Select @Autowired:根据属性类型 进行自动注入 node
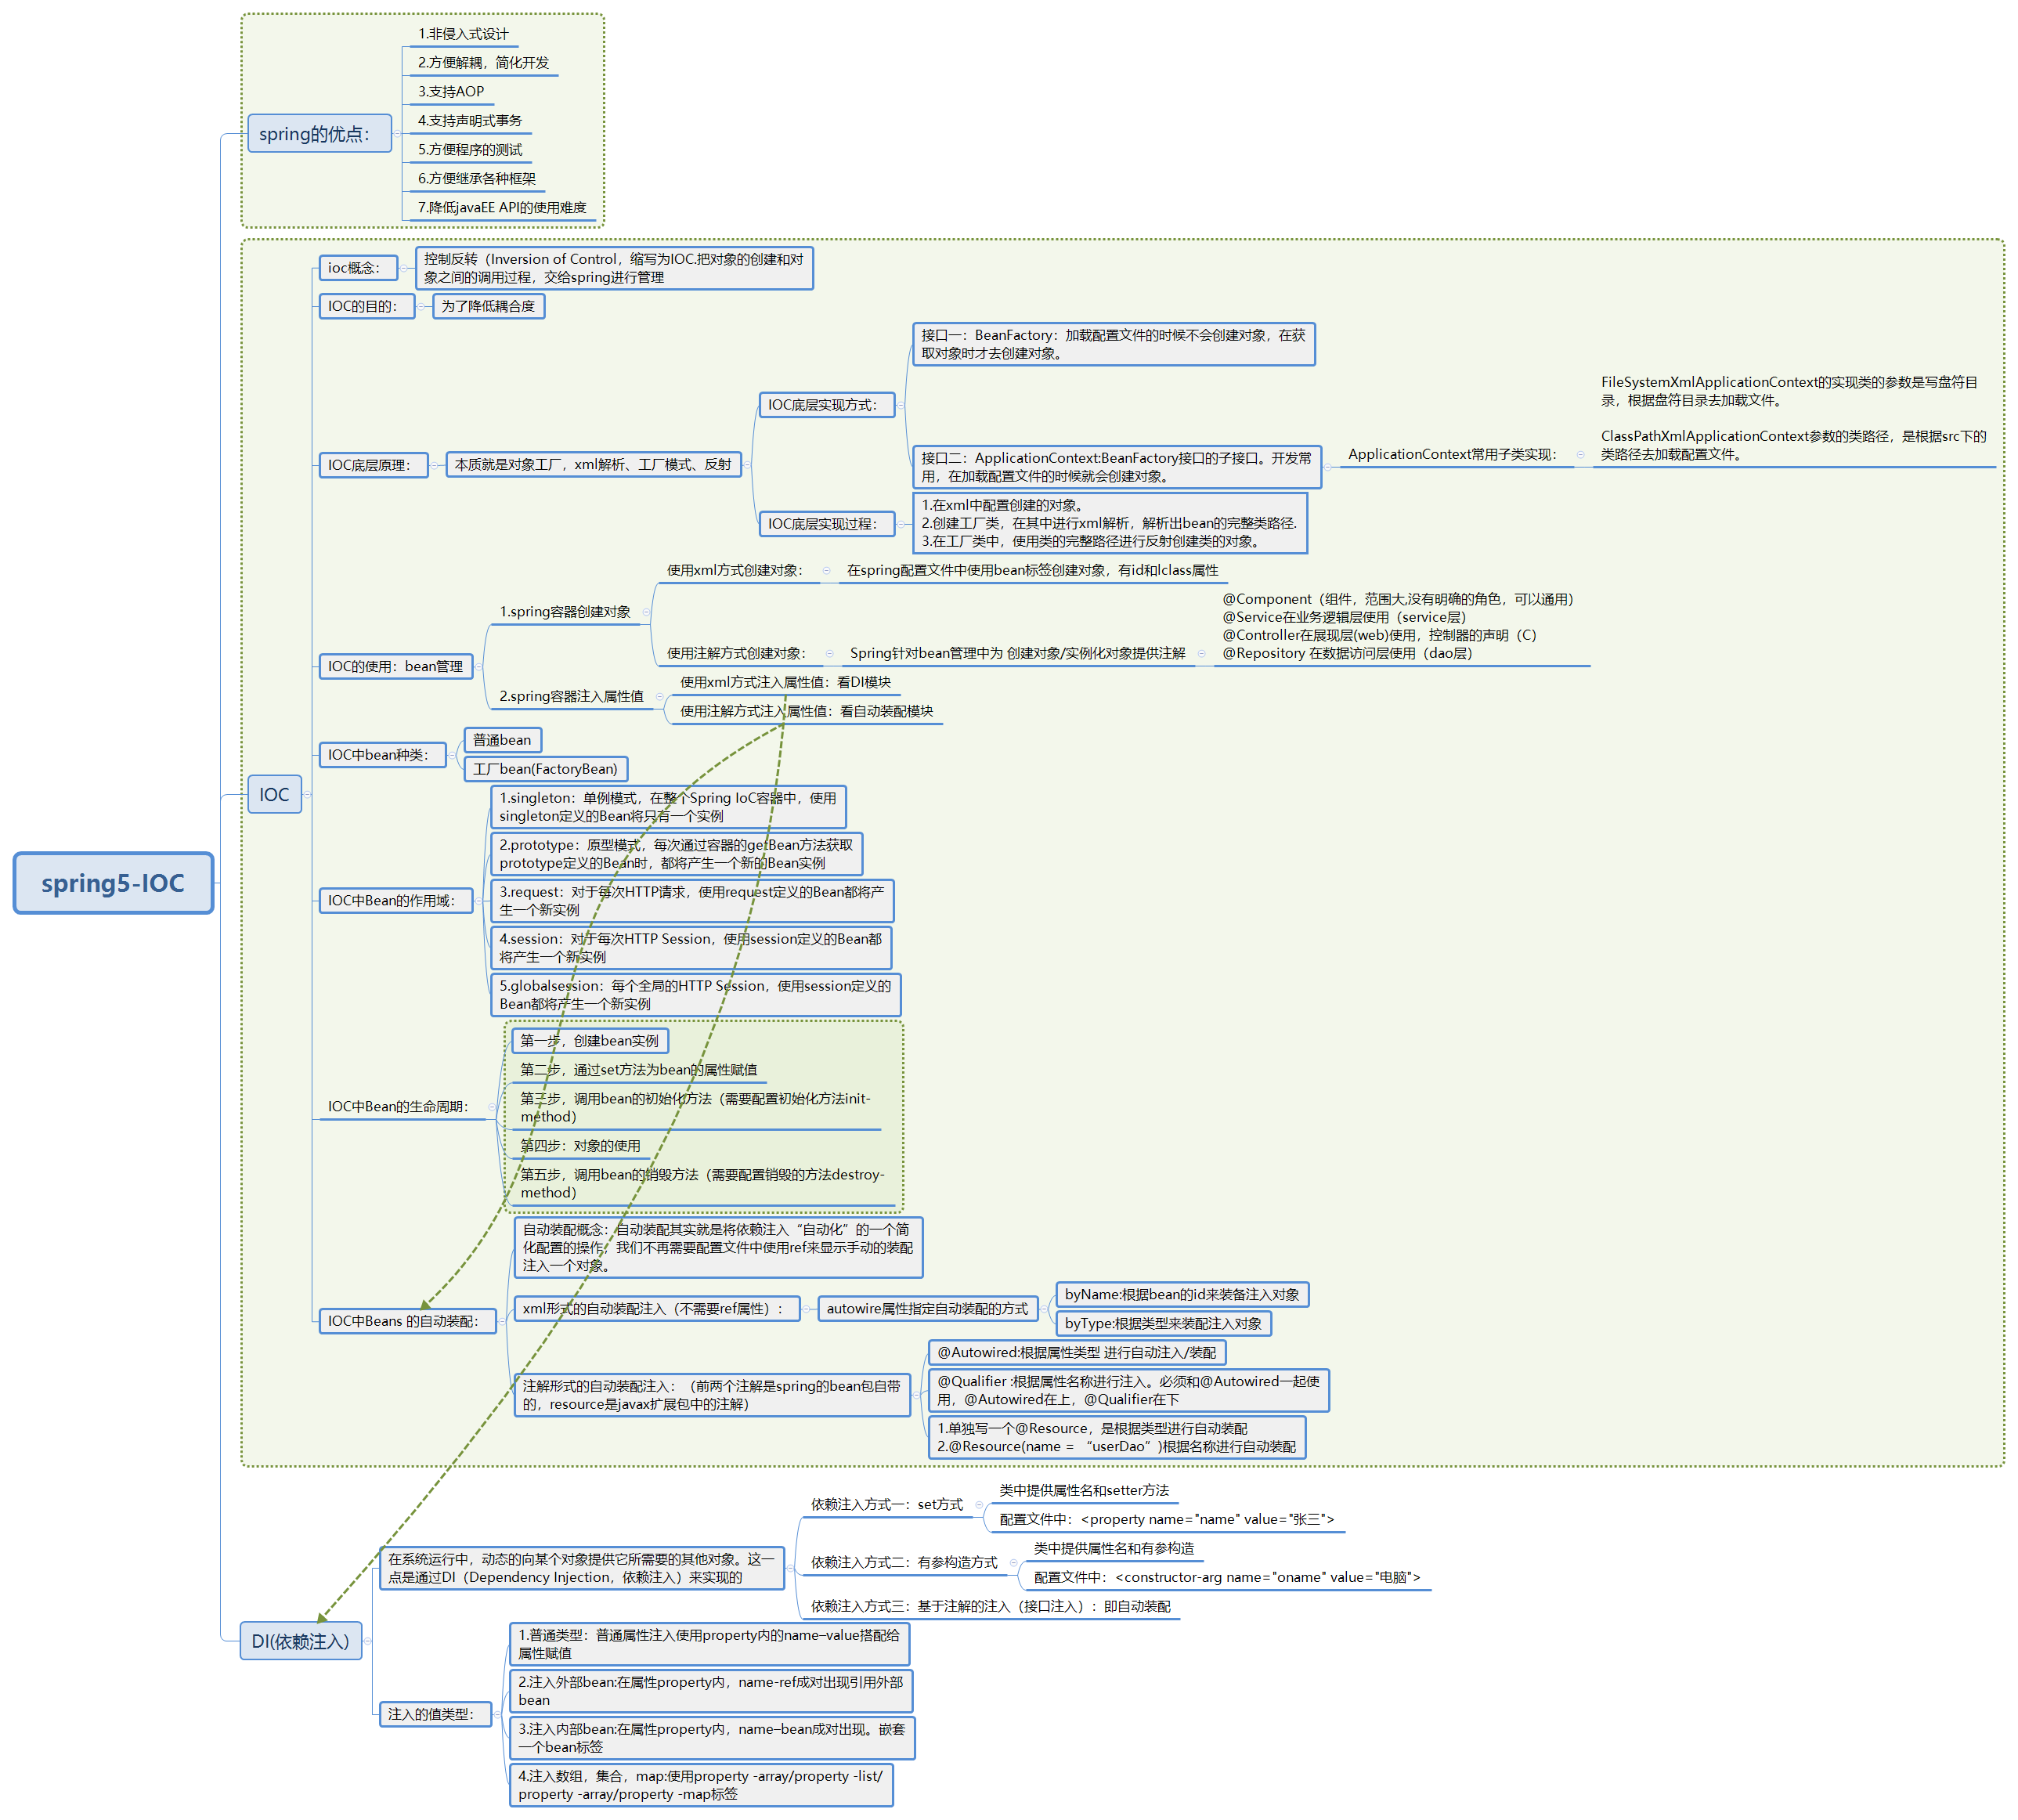The image size is (2018, 1820). [1077, 1353]
